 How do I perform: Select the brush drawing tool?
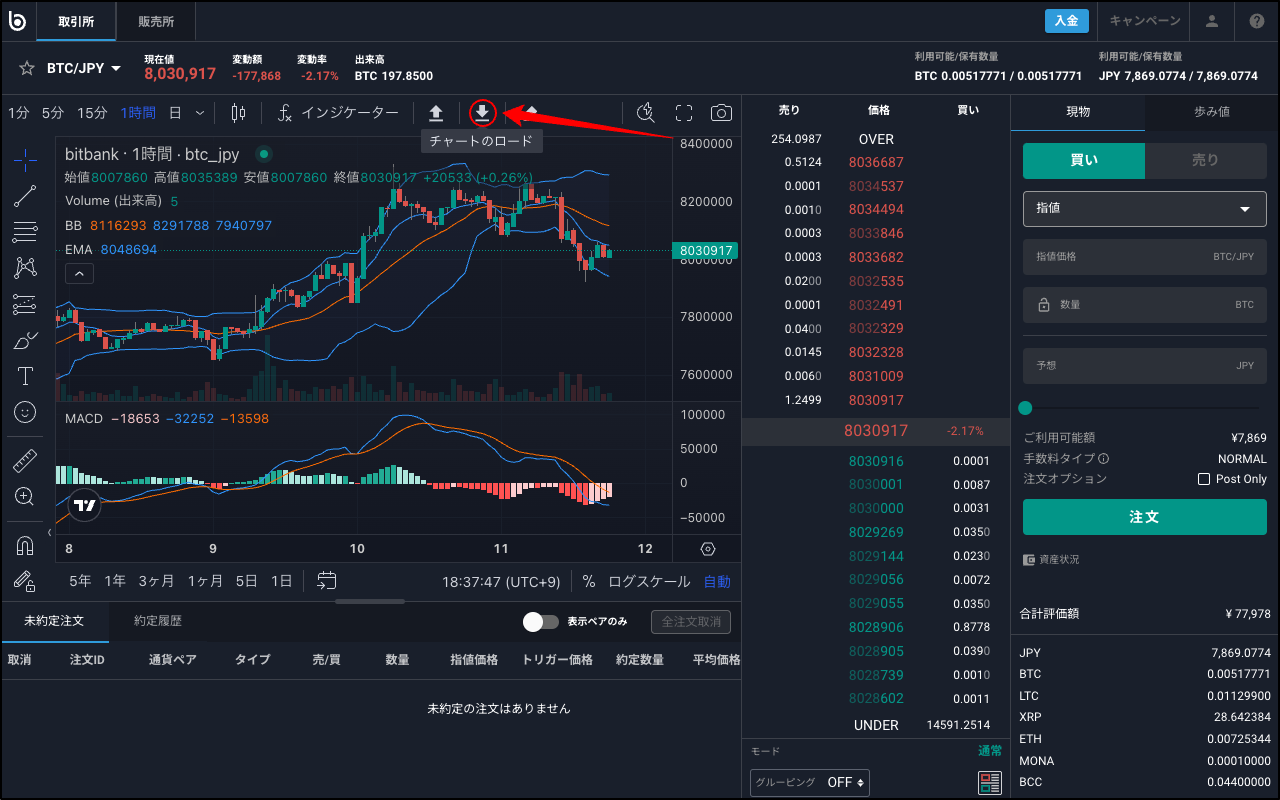[x=24, y=340]
